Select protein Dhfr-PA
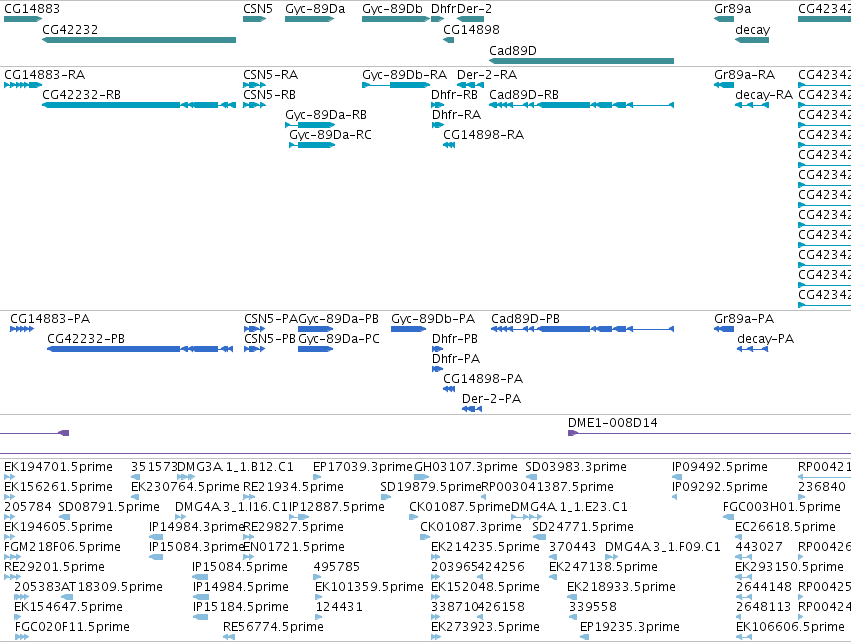Screen dimensions: 851x642 (x=456, y=359)
